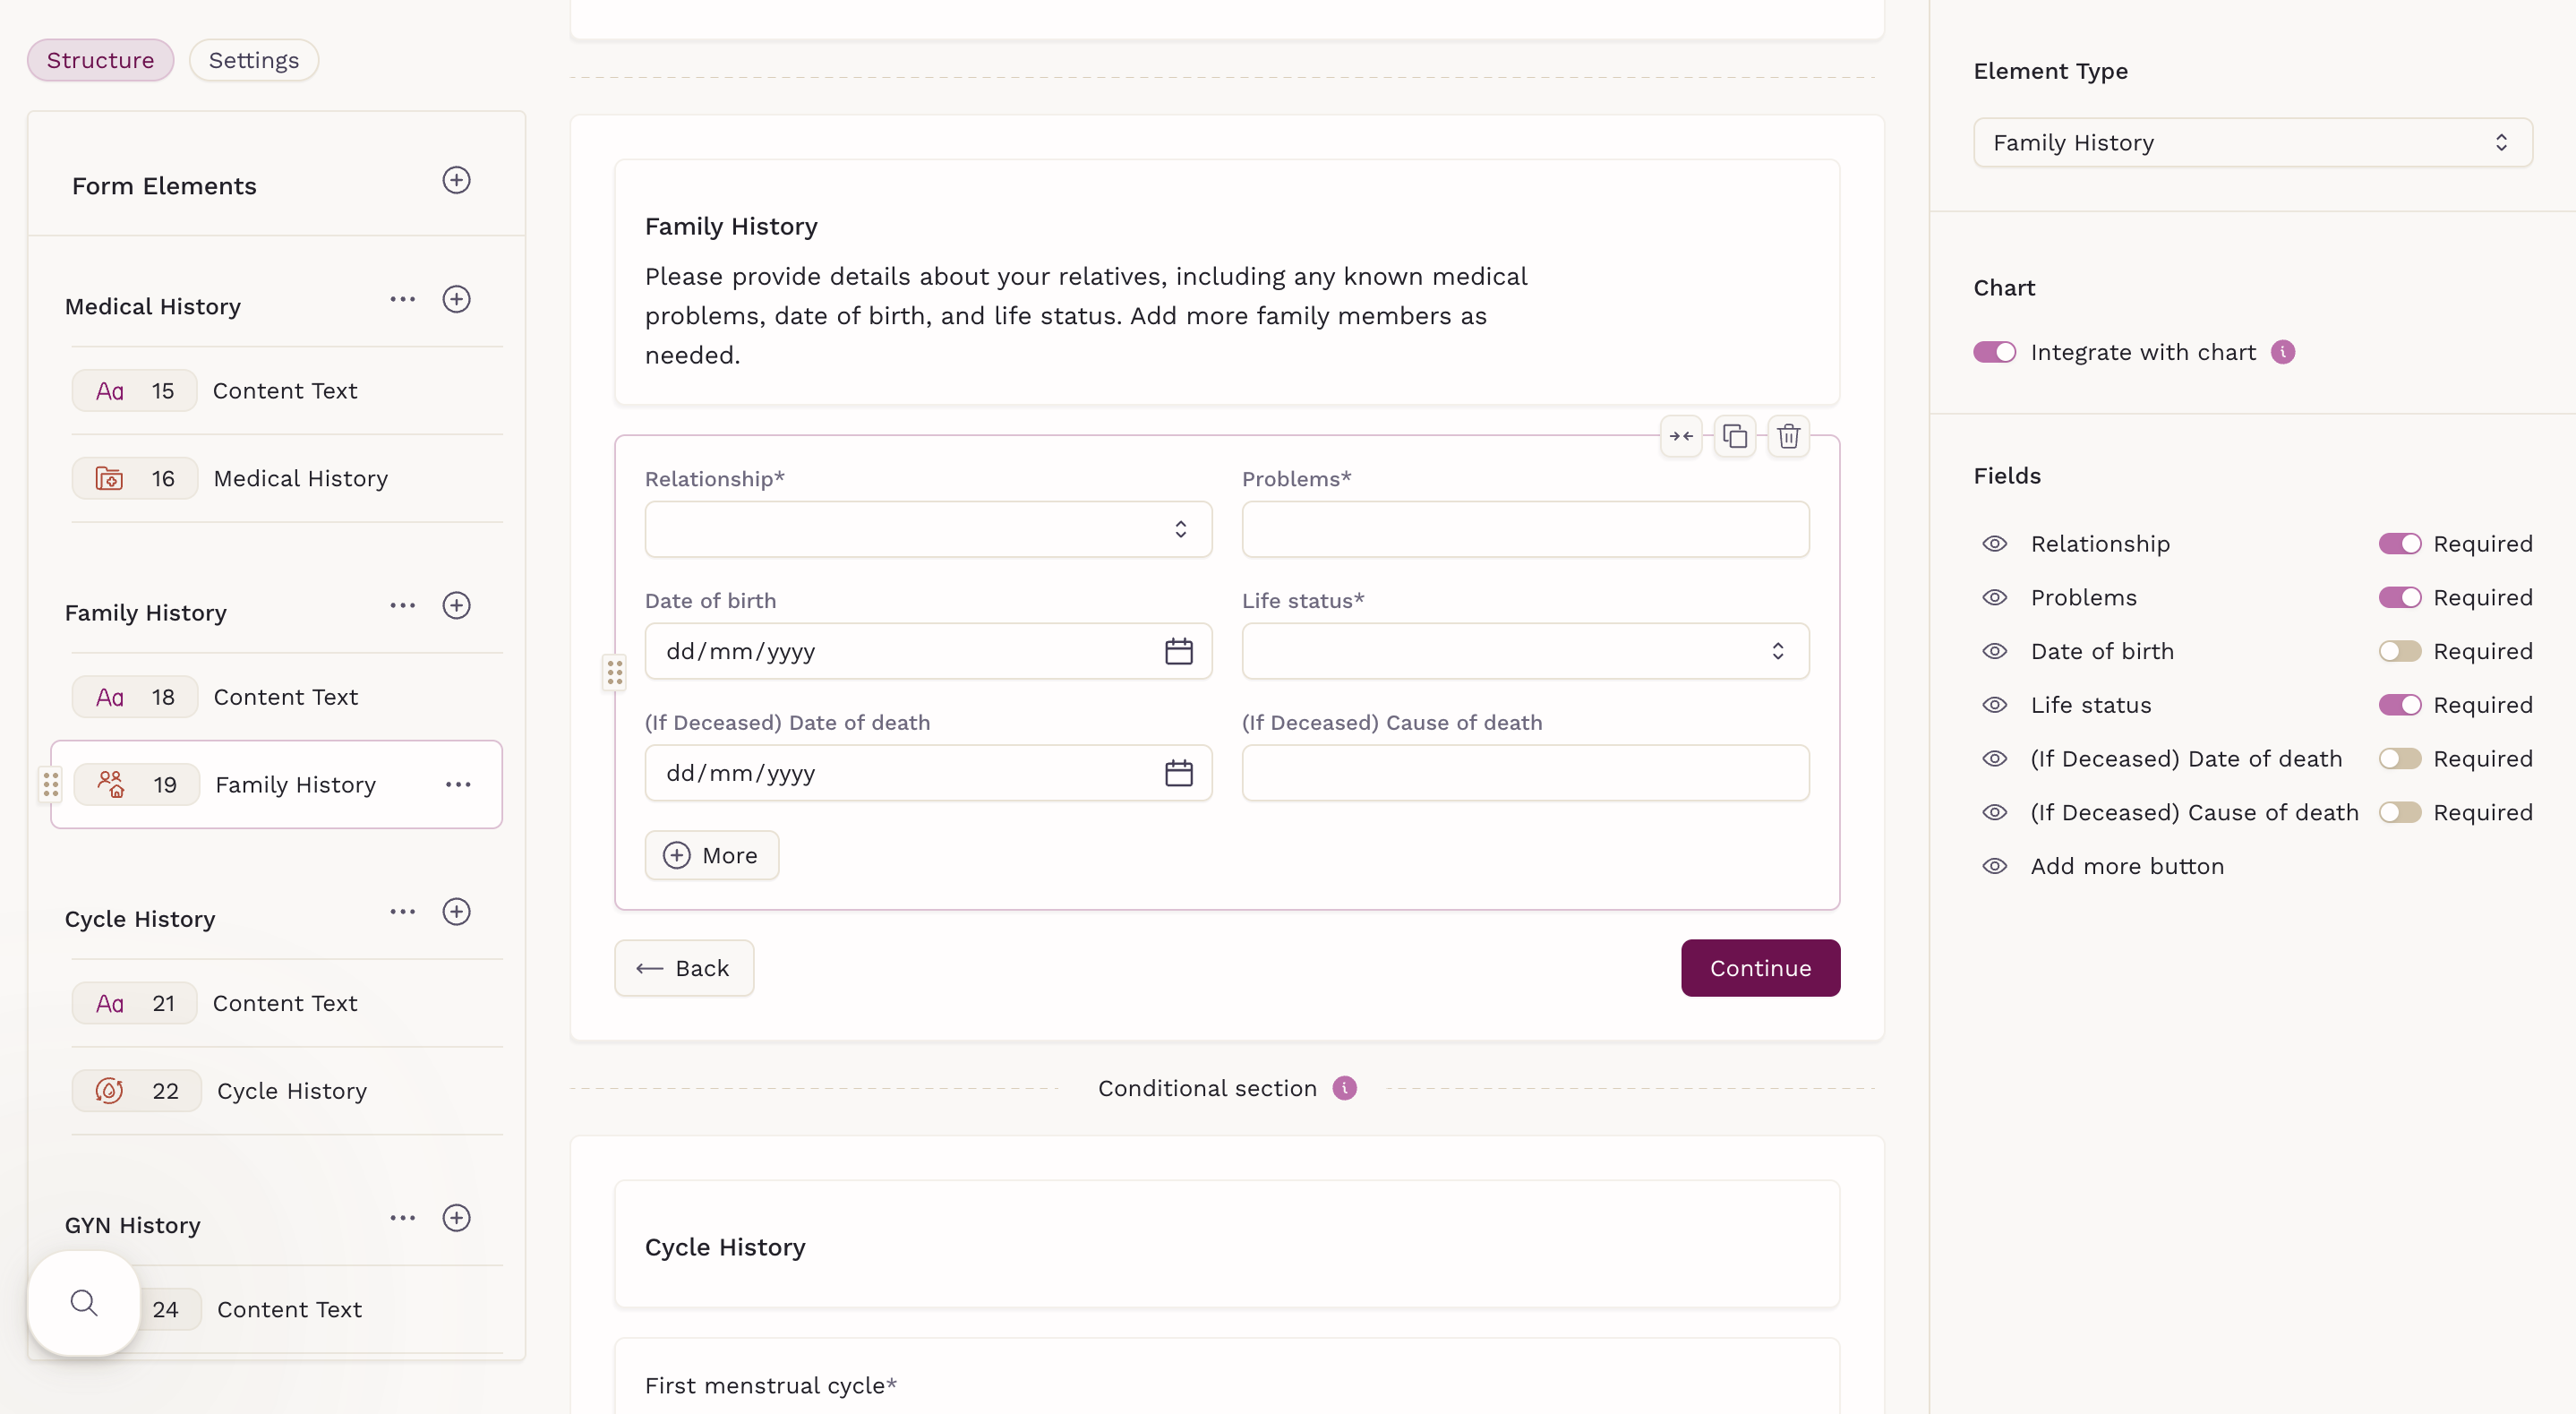Click the Continue button
Image resolution: width=2576 pixels, height=1414 pixels.
1760,968
